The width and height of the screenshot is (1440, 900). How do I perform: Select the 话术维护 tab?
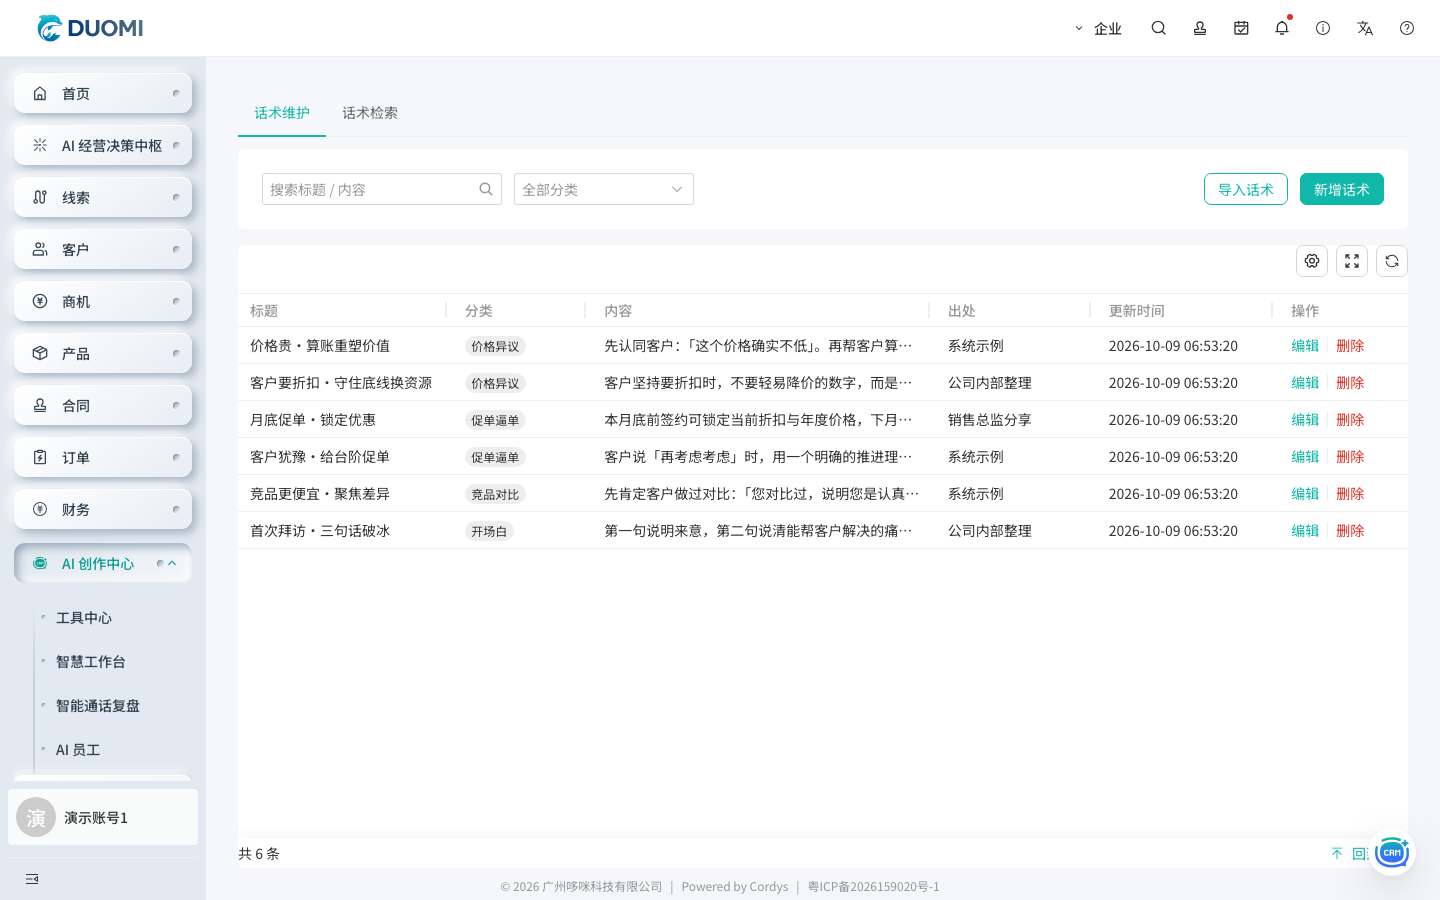[x=282, y=113]
